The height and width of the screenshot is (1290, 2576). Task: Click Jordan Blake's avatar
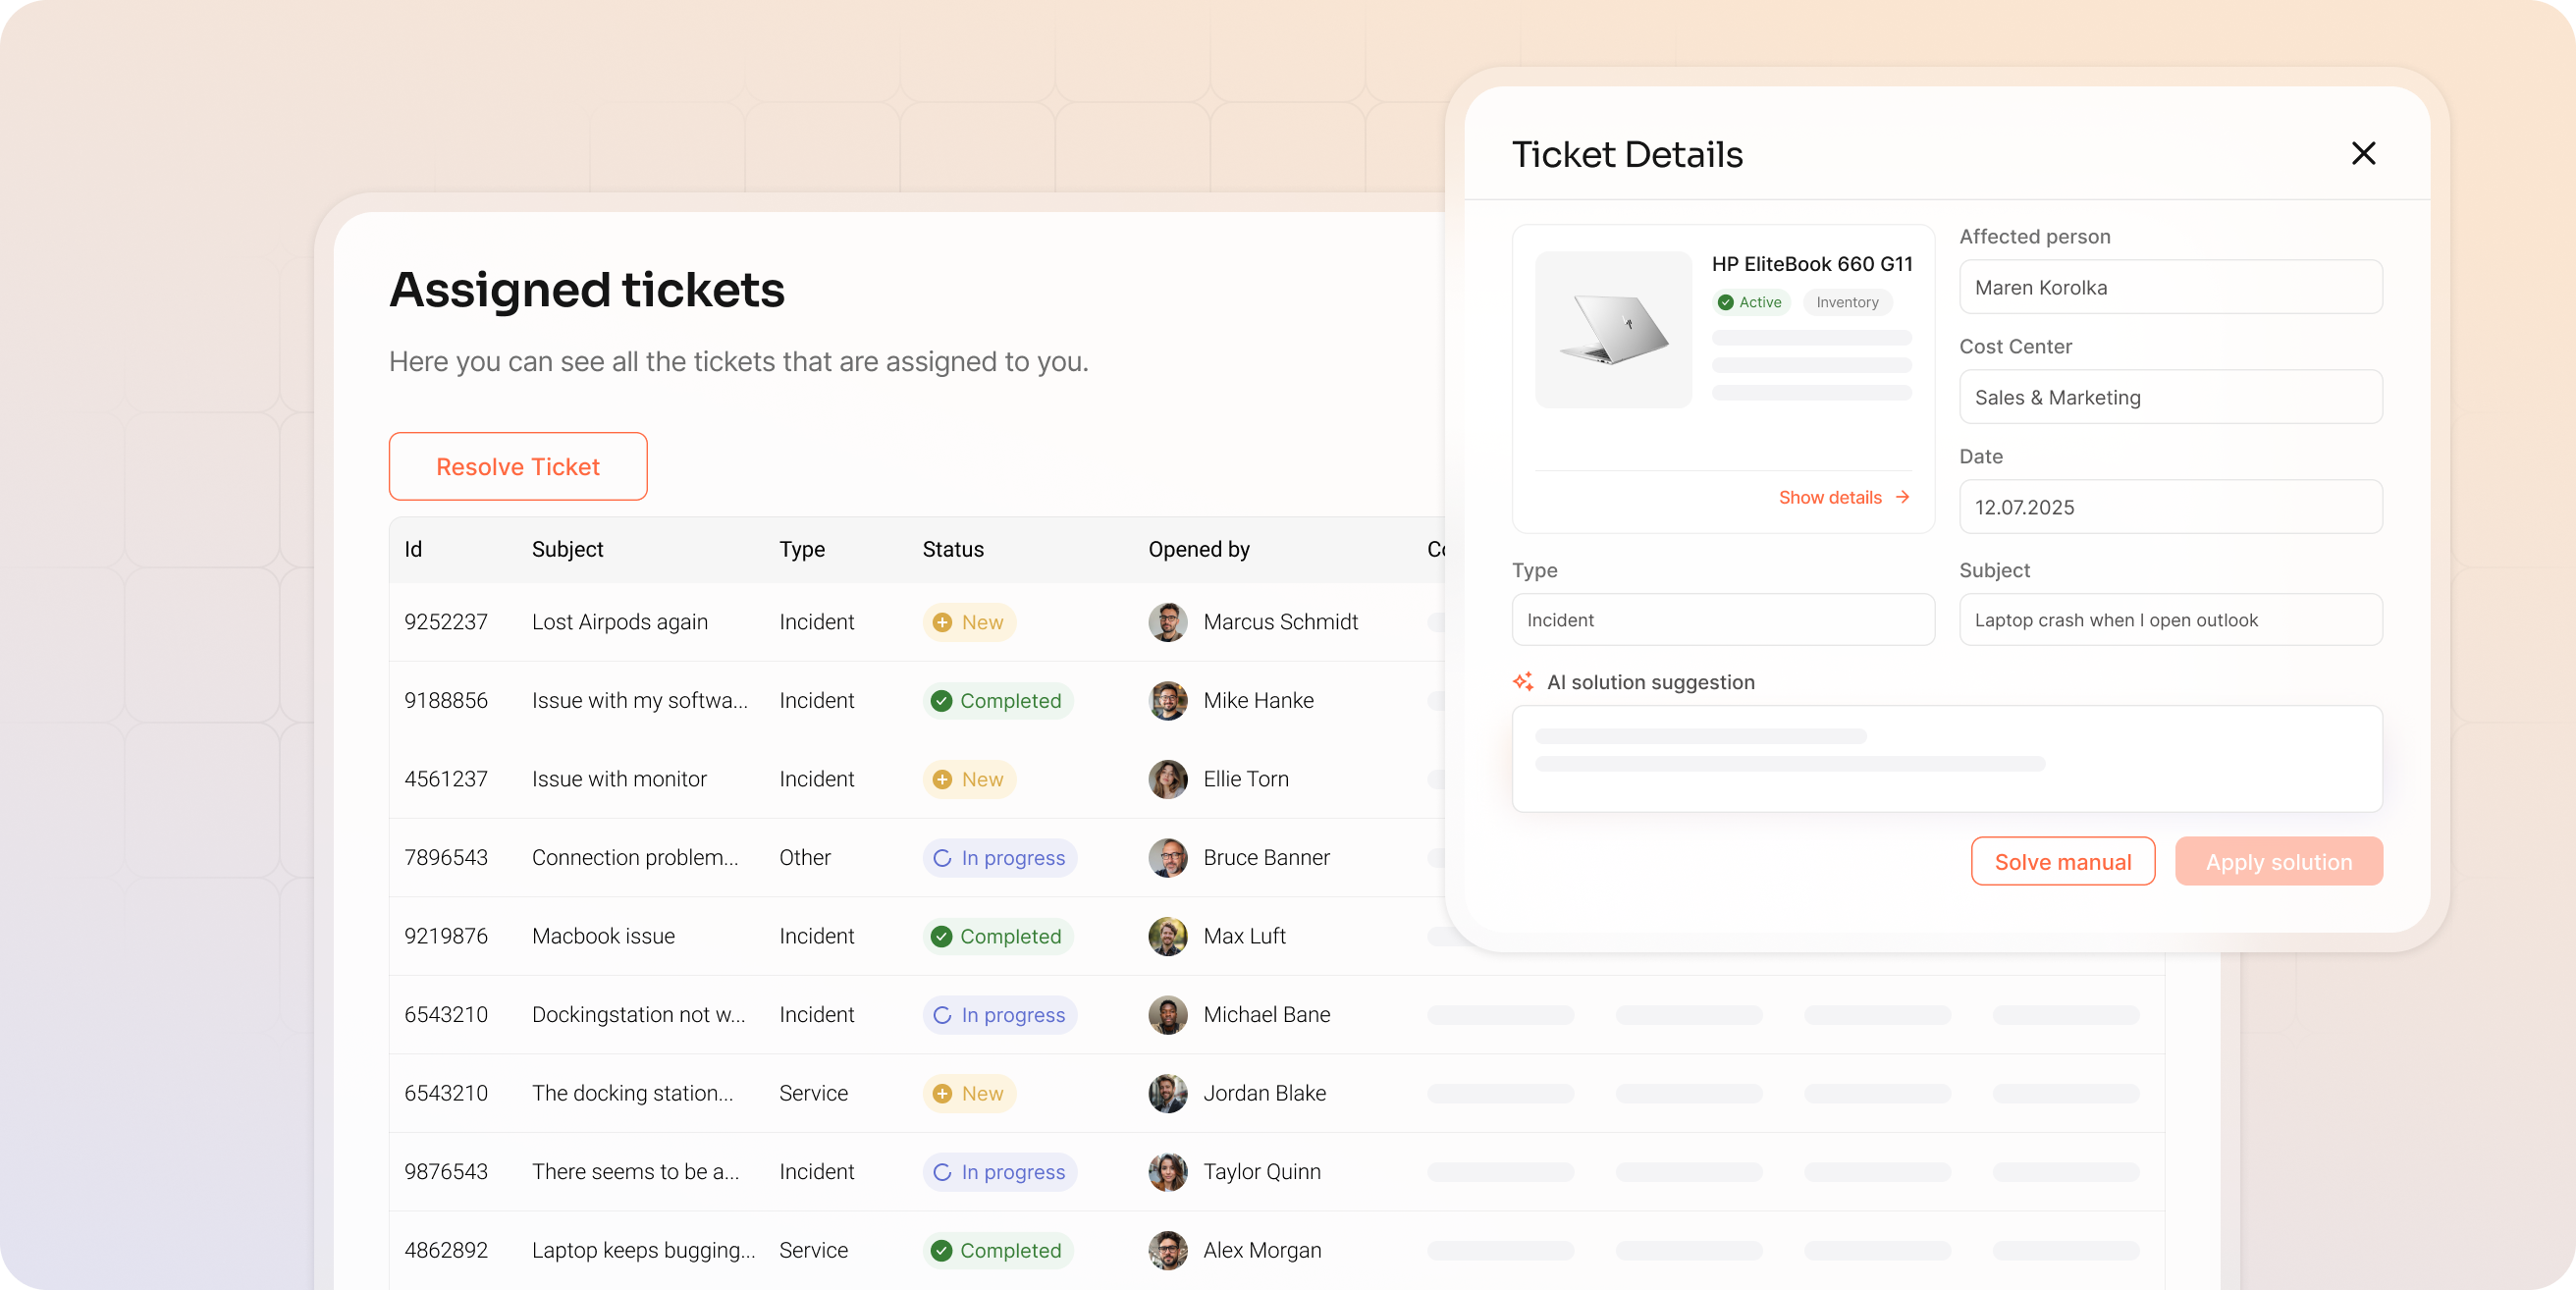[1168, 1093]
